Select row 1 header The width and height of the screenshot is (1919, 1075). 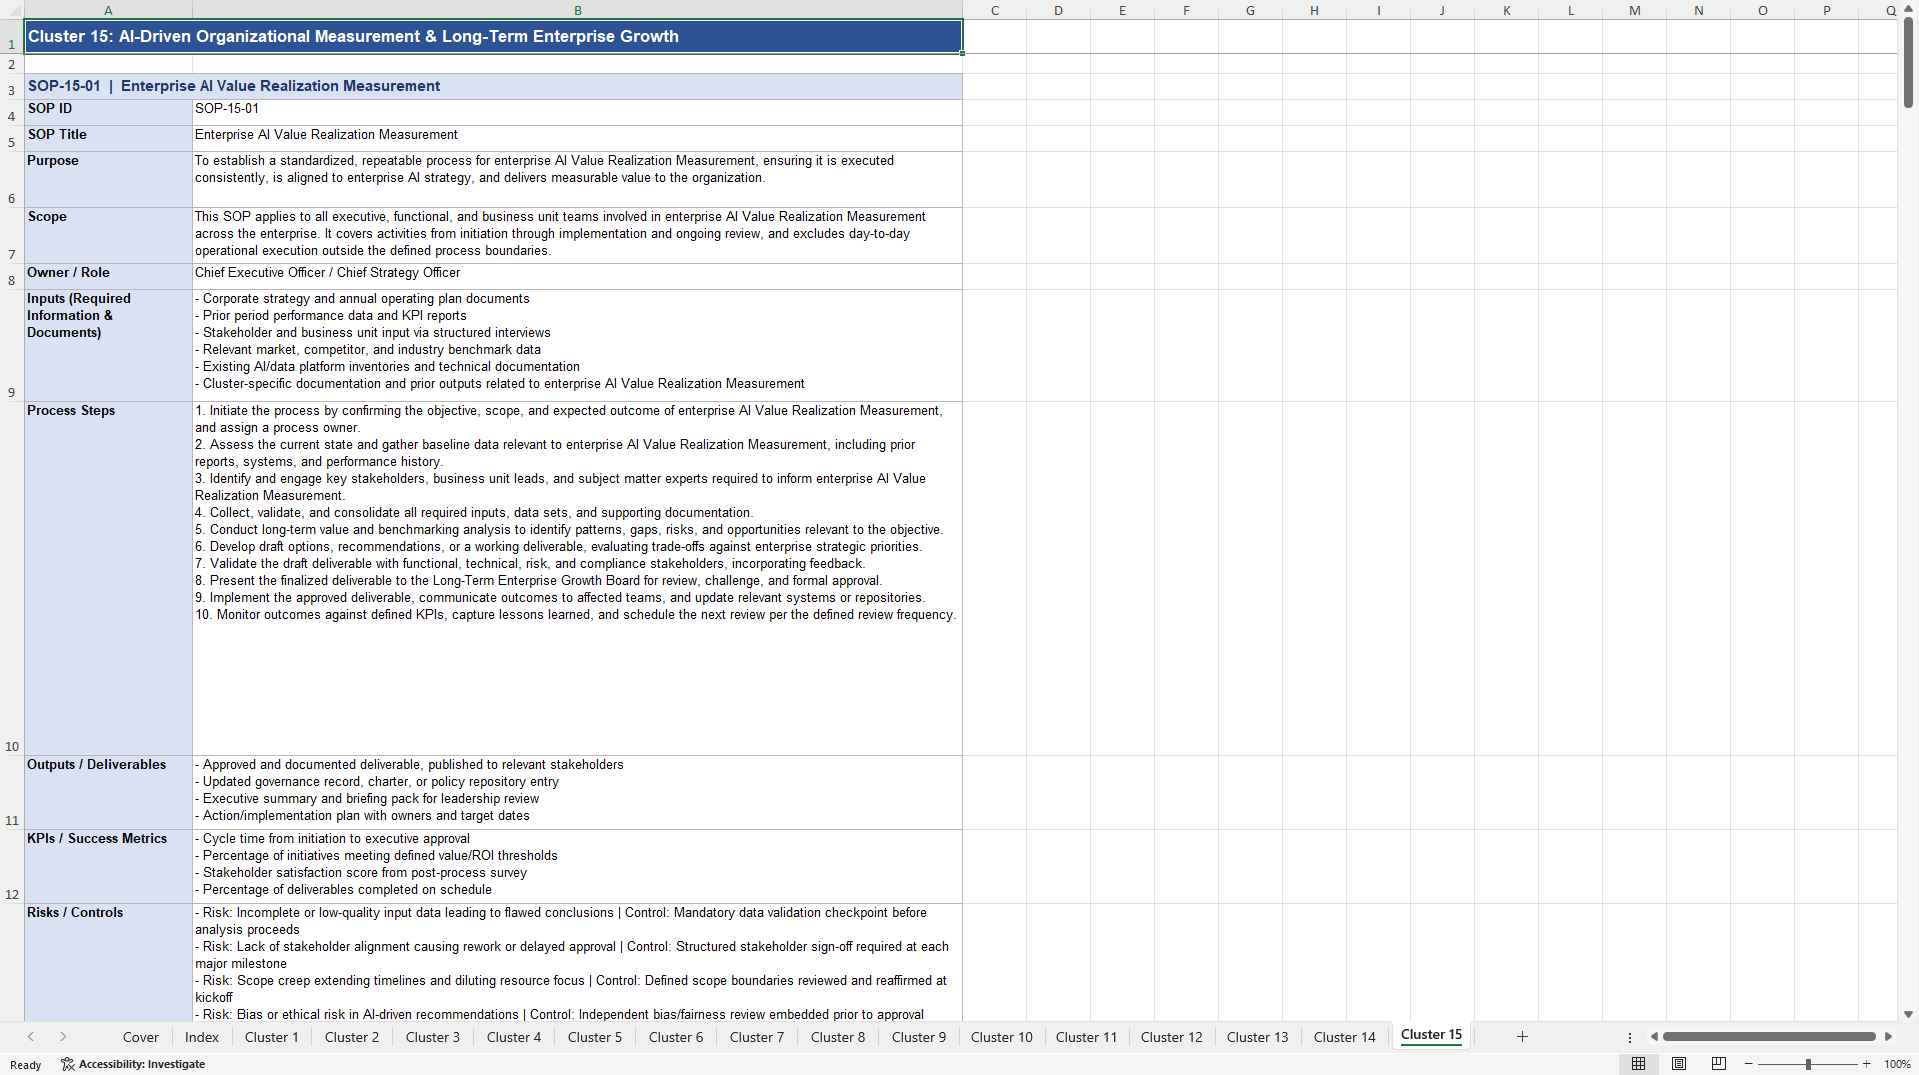(12, 37)
